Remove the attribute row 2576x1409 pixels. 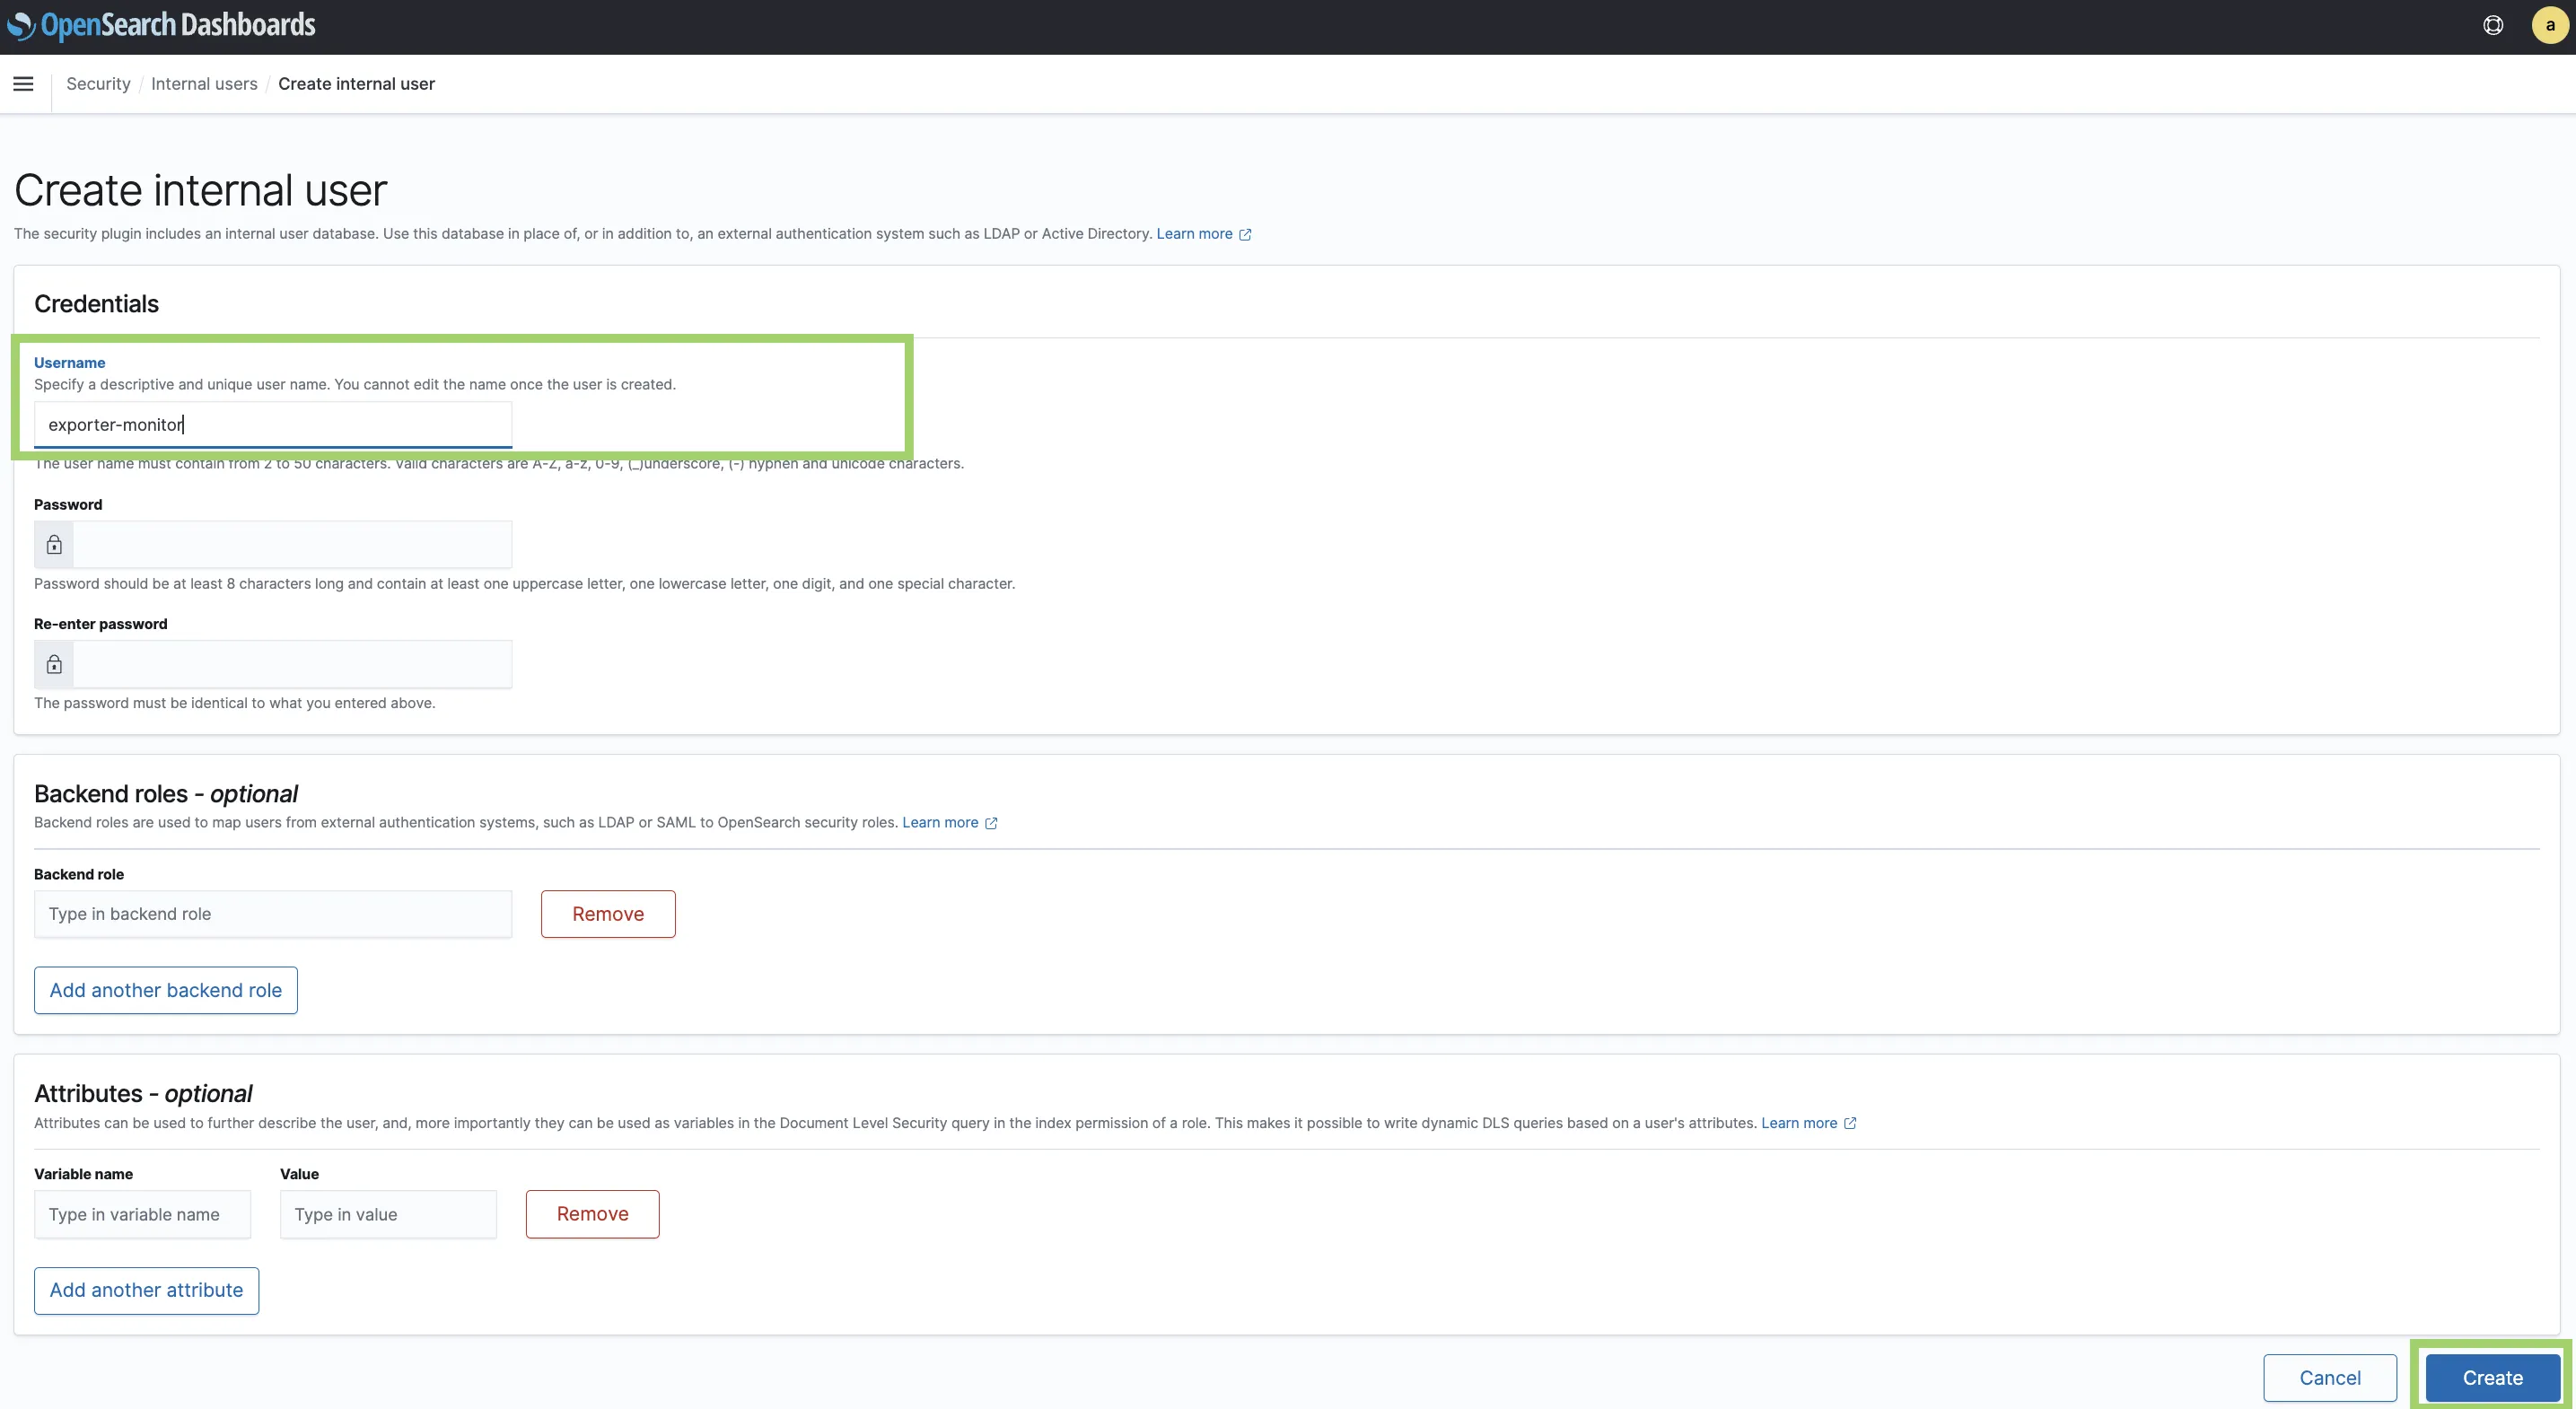click(x=592, y=1214)
